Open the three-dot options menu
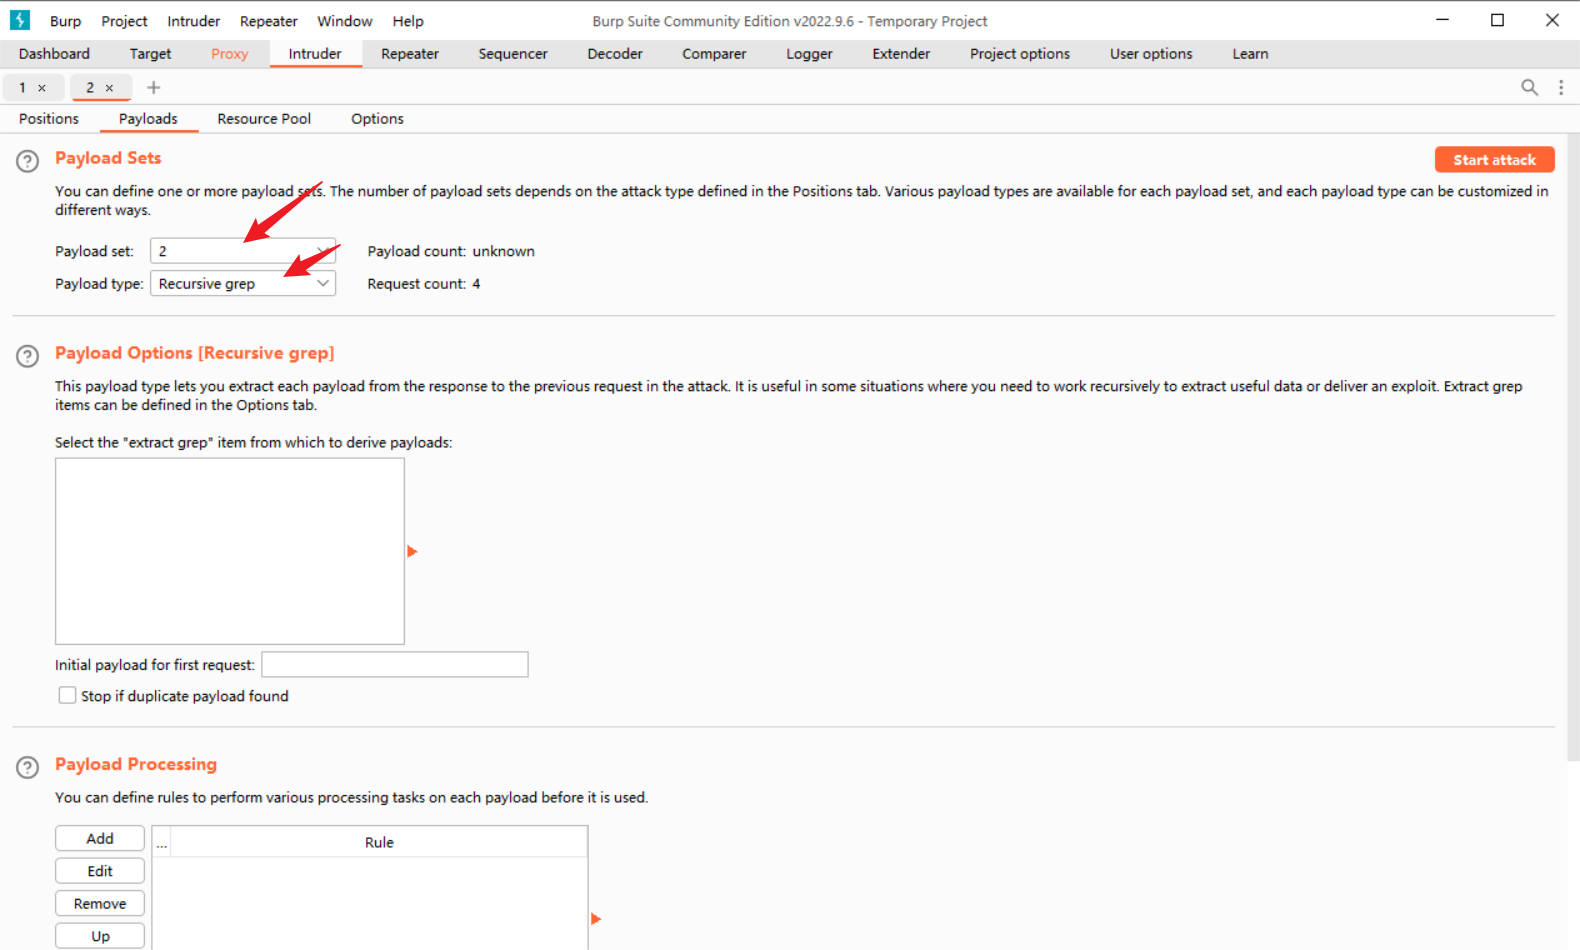Image resolution: width=1580 pixels, height=950 pixels. tap(1561, 88)
